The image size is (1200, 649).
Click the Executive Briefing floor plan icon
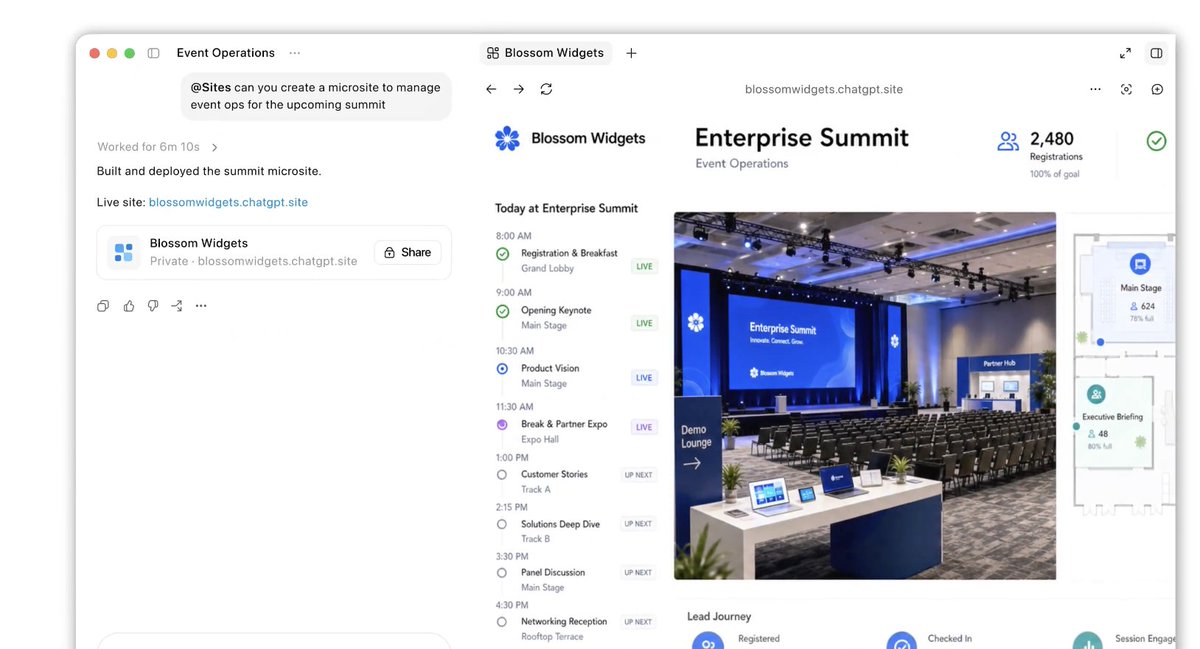pyautogui.click(x=1096, y=394)
